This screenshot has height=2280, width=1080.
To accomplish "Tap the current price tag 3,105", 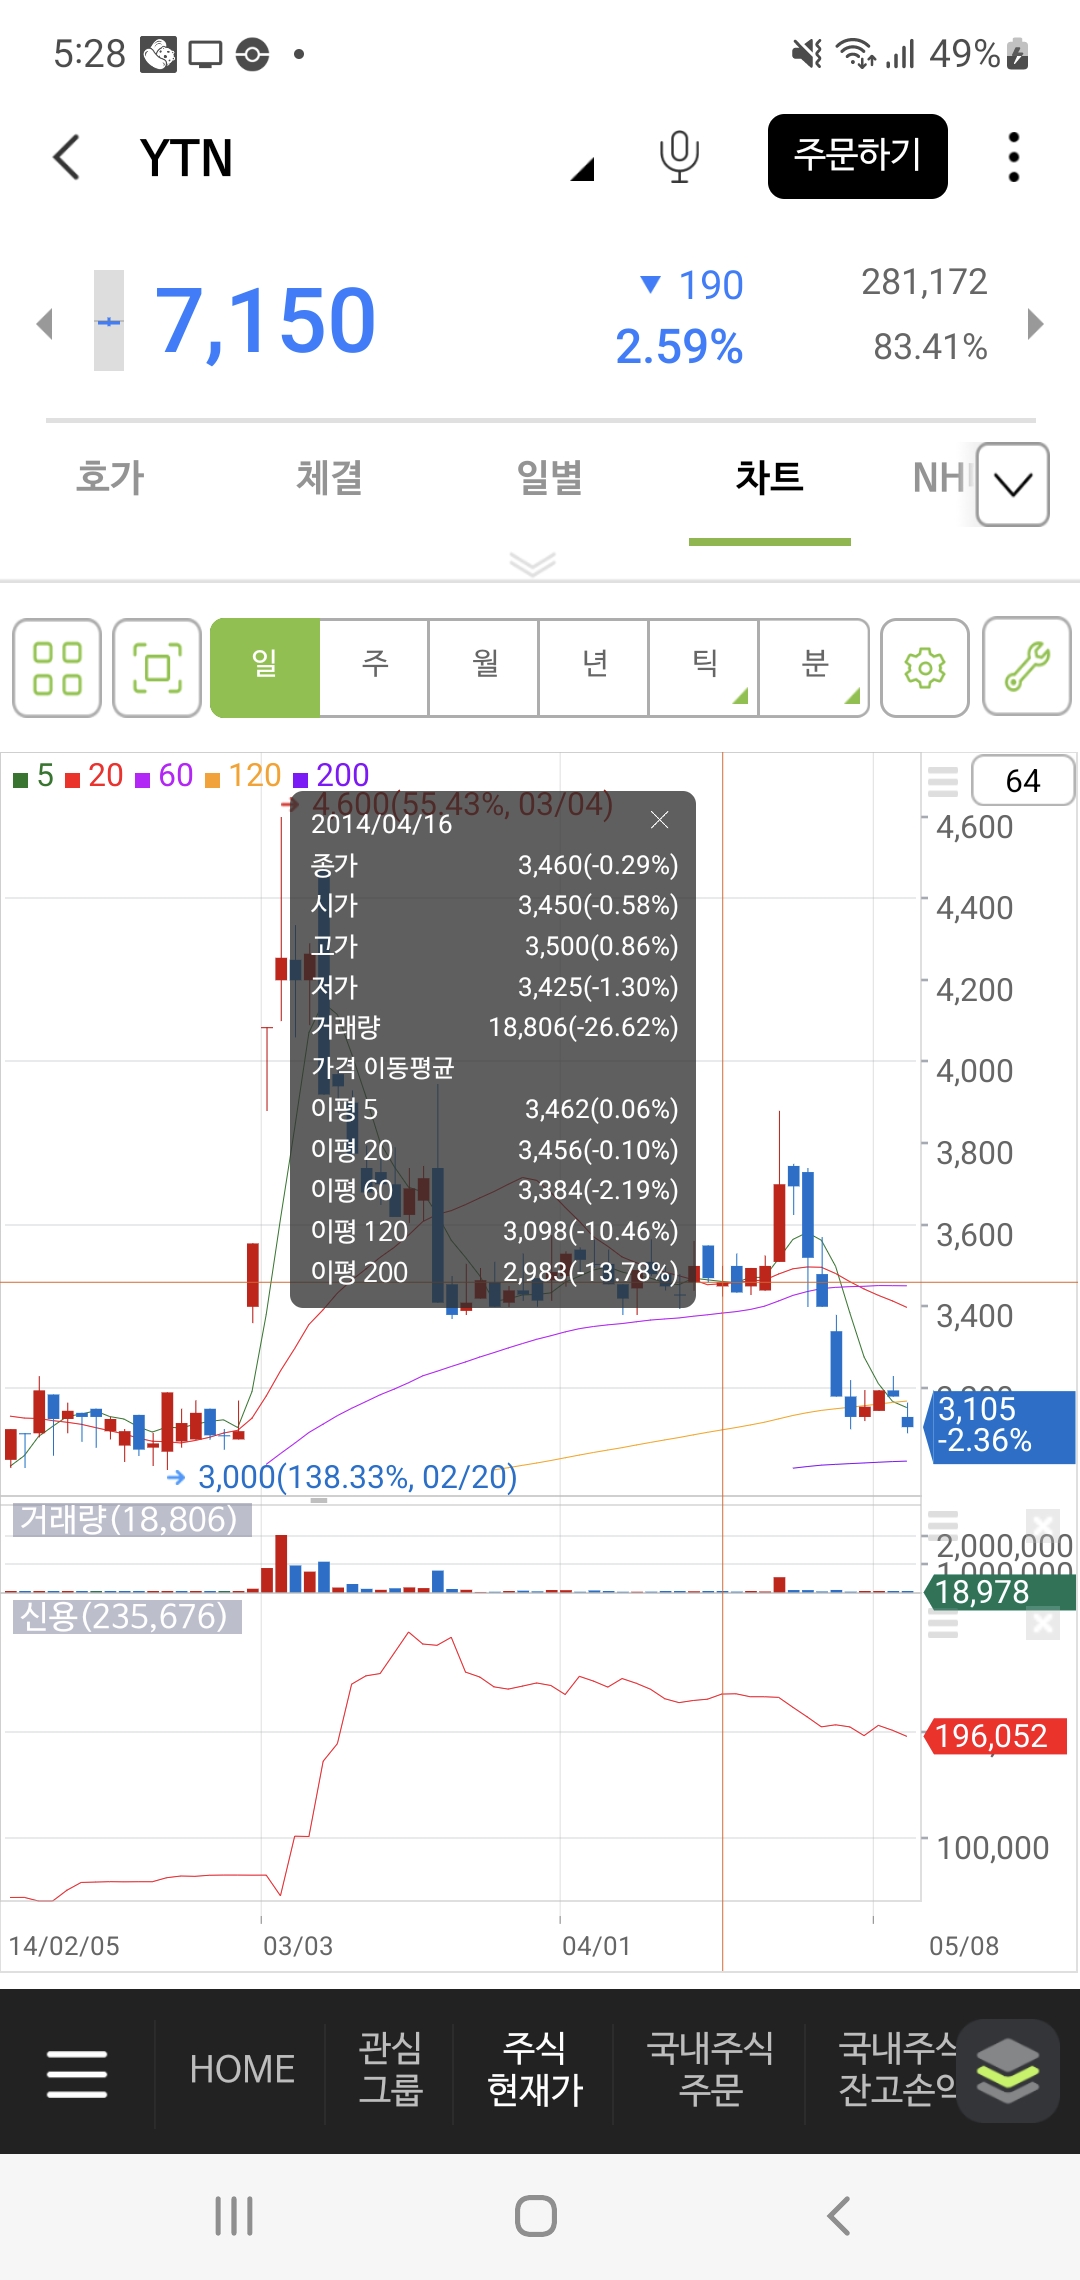I will [1002, 1425].
